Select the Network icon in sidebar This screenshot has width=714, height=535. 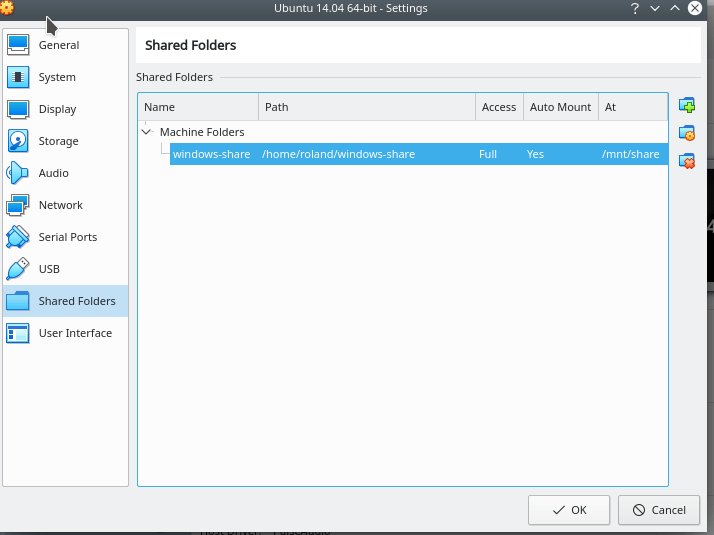19,205
